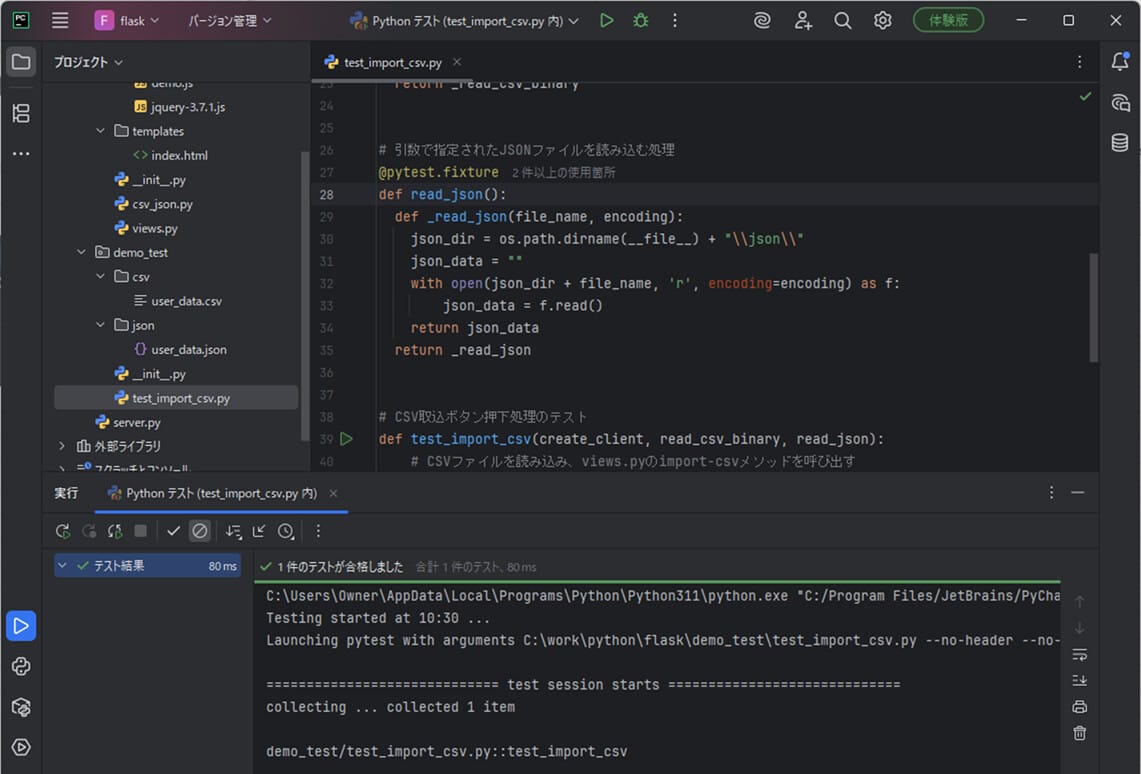
Task: Open the Database tool window
Action: (1120, 143)
